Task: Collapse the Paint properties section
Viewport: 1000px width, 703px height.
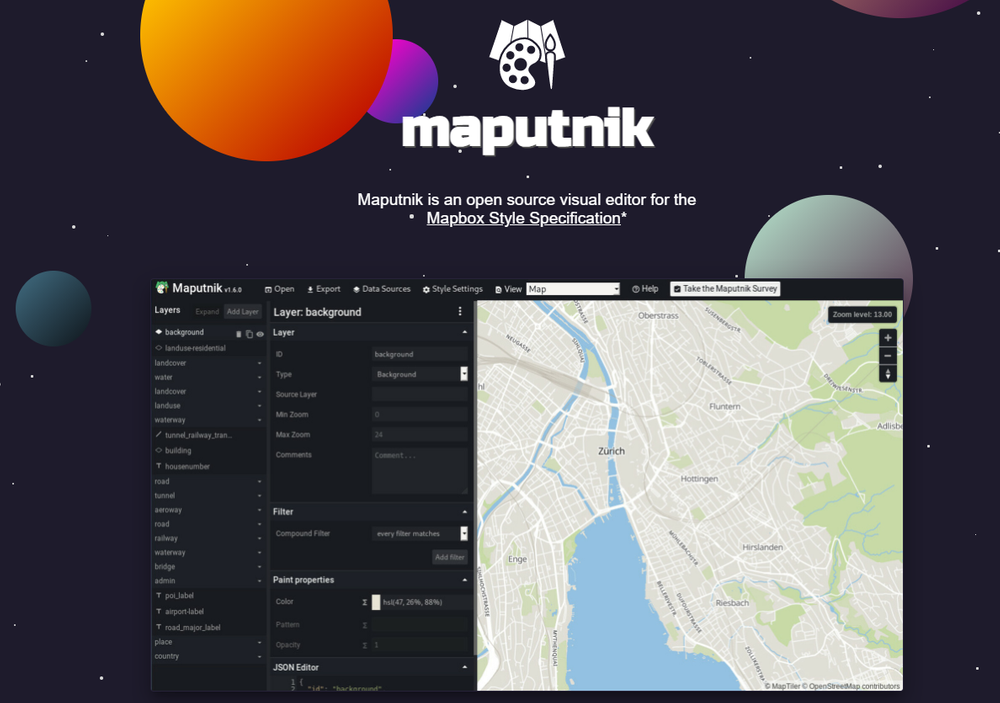Action: (x=463, y=580)
